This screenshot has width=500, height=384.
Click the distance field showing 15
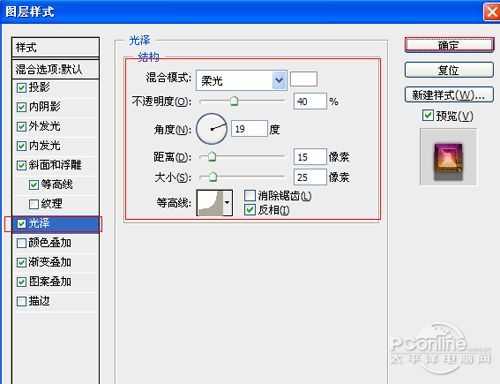(x=310, y=157)
